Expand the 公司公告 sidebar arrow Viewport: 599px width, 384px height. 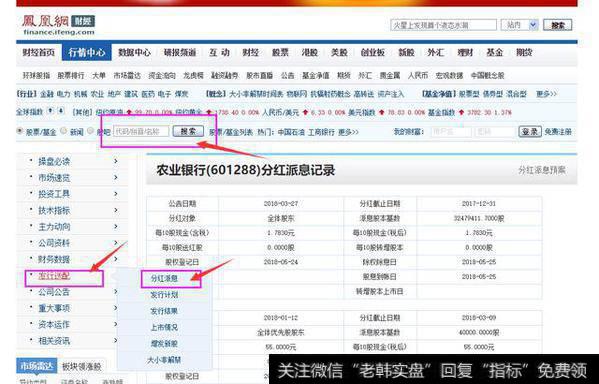point(116,292)
